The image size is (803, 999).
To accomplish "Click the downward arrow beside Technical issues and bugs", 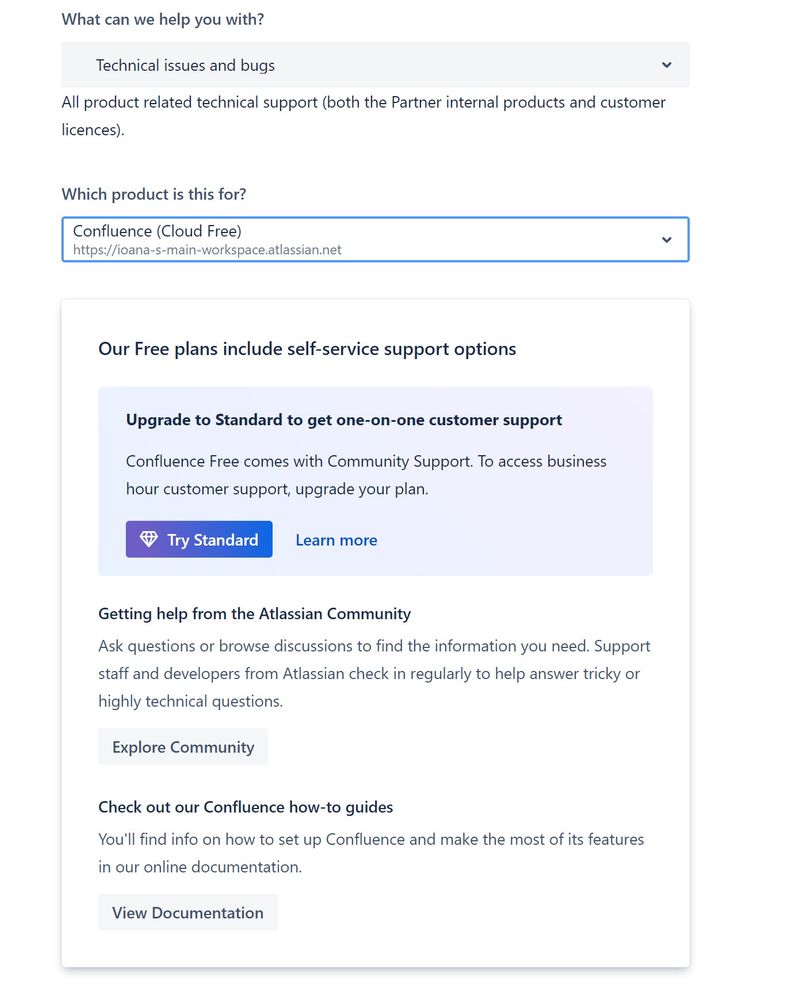I will 667,64.
